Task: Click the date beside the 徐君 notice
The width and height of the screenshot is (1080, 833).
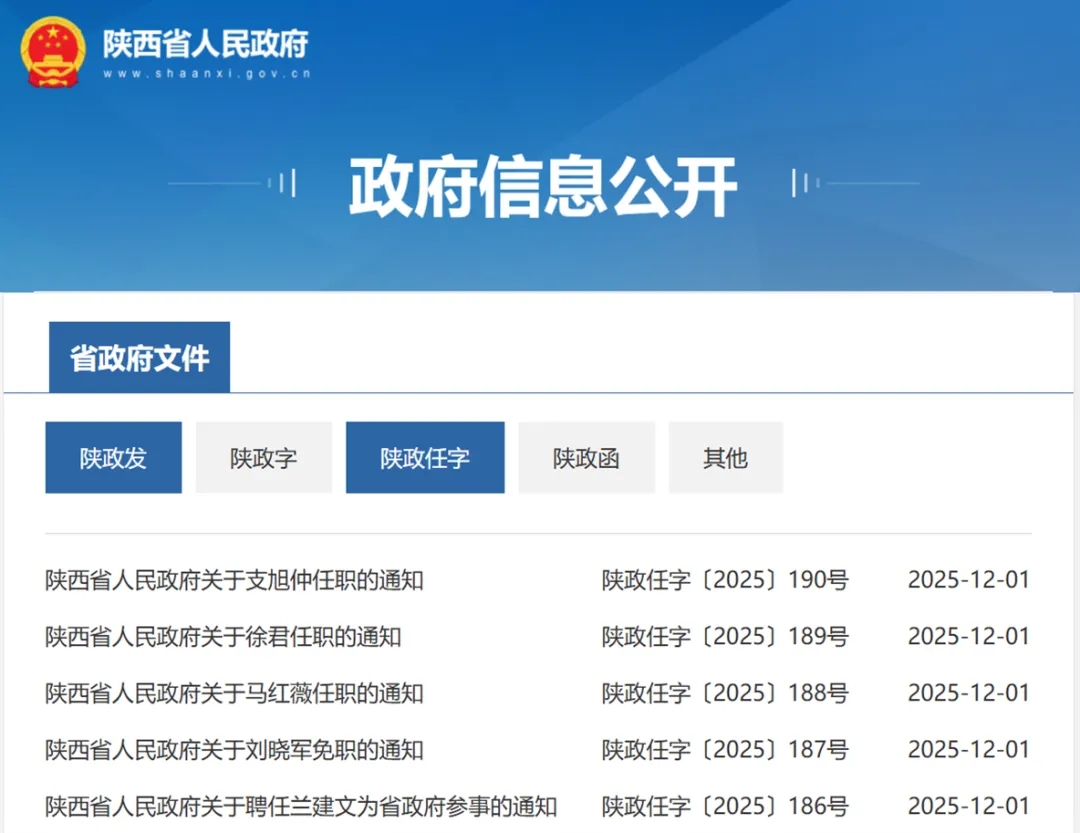Action: pos(968,636)
